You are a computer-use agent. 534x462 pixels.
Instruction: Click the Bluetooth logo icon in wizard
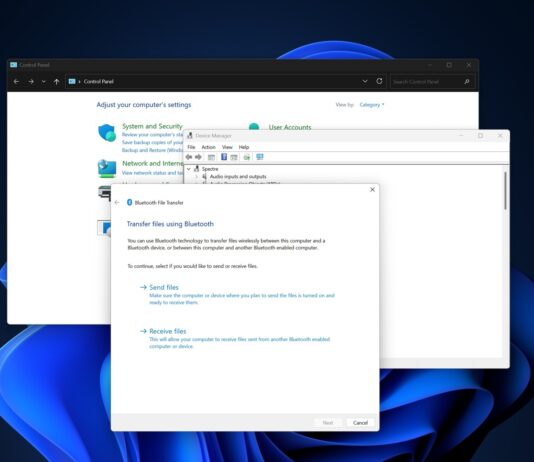point(129,202)
